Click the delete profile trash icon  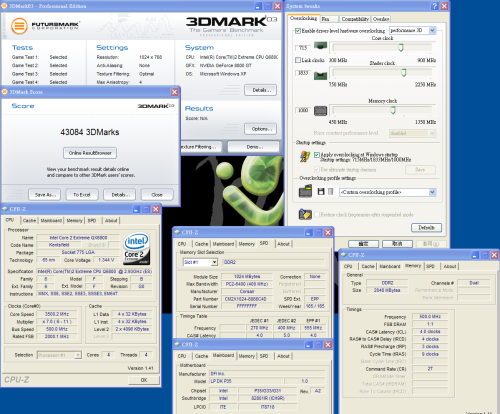(x=330, y=192)
